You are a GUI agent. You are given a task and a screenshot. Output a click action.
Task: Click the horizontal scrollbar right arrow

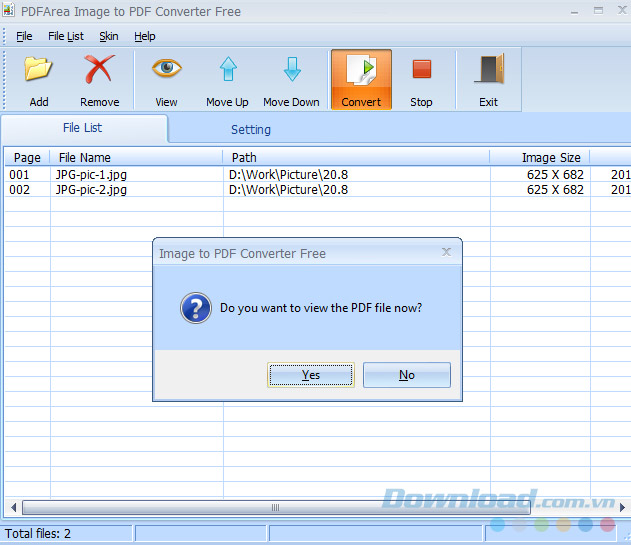pos(622,508)
